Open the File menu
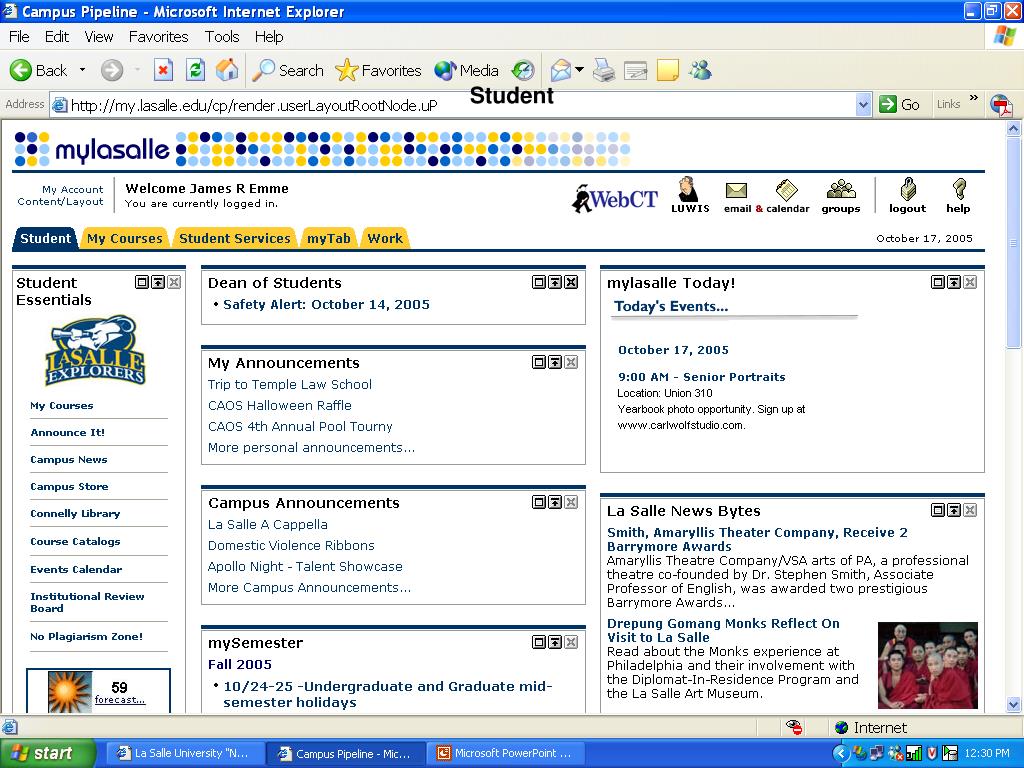The height and width of the screenshot is (768, 1024). click(19, 37)
